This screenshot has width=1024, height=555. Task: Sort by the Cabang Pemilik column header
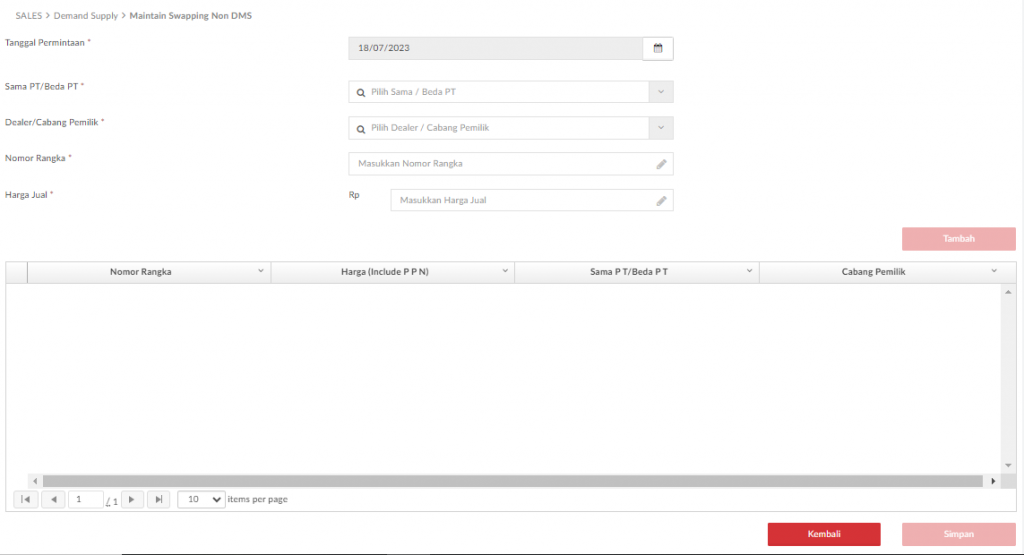pos(873,272)
